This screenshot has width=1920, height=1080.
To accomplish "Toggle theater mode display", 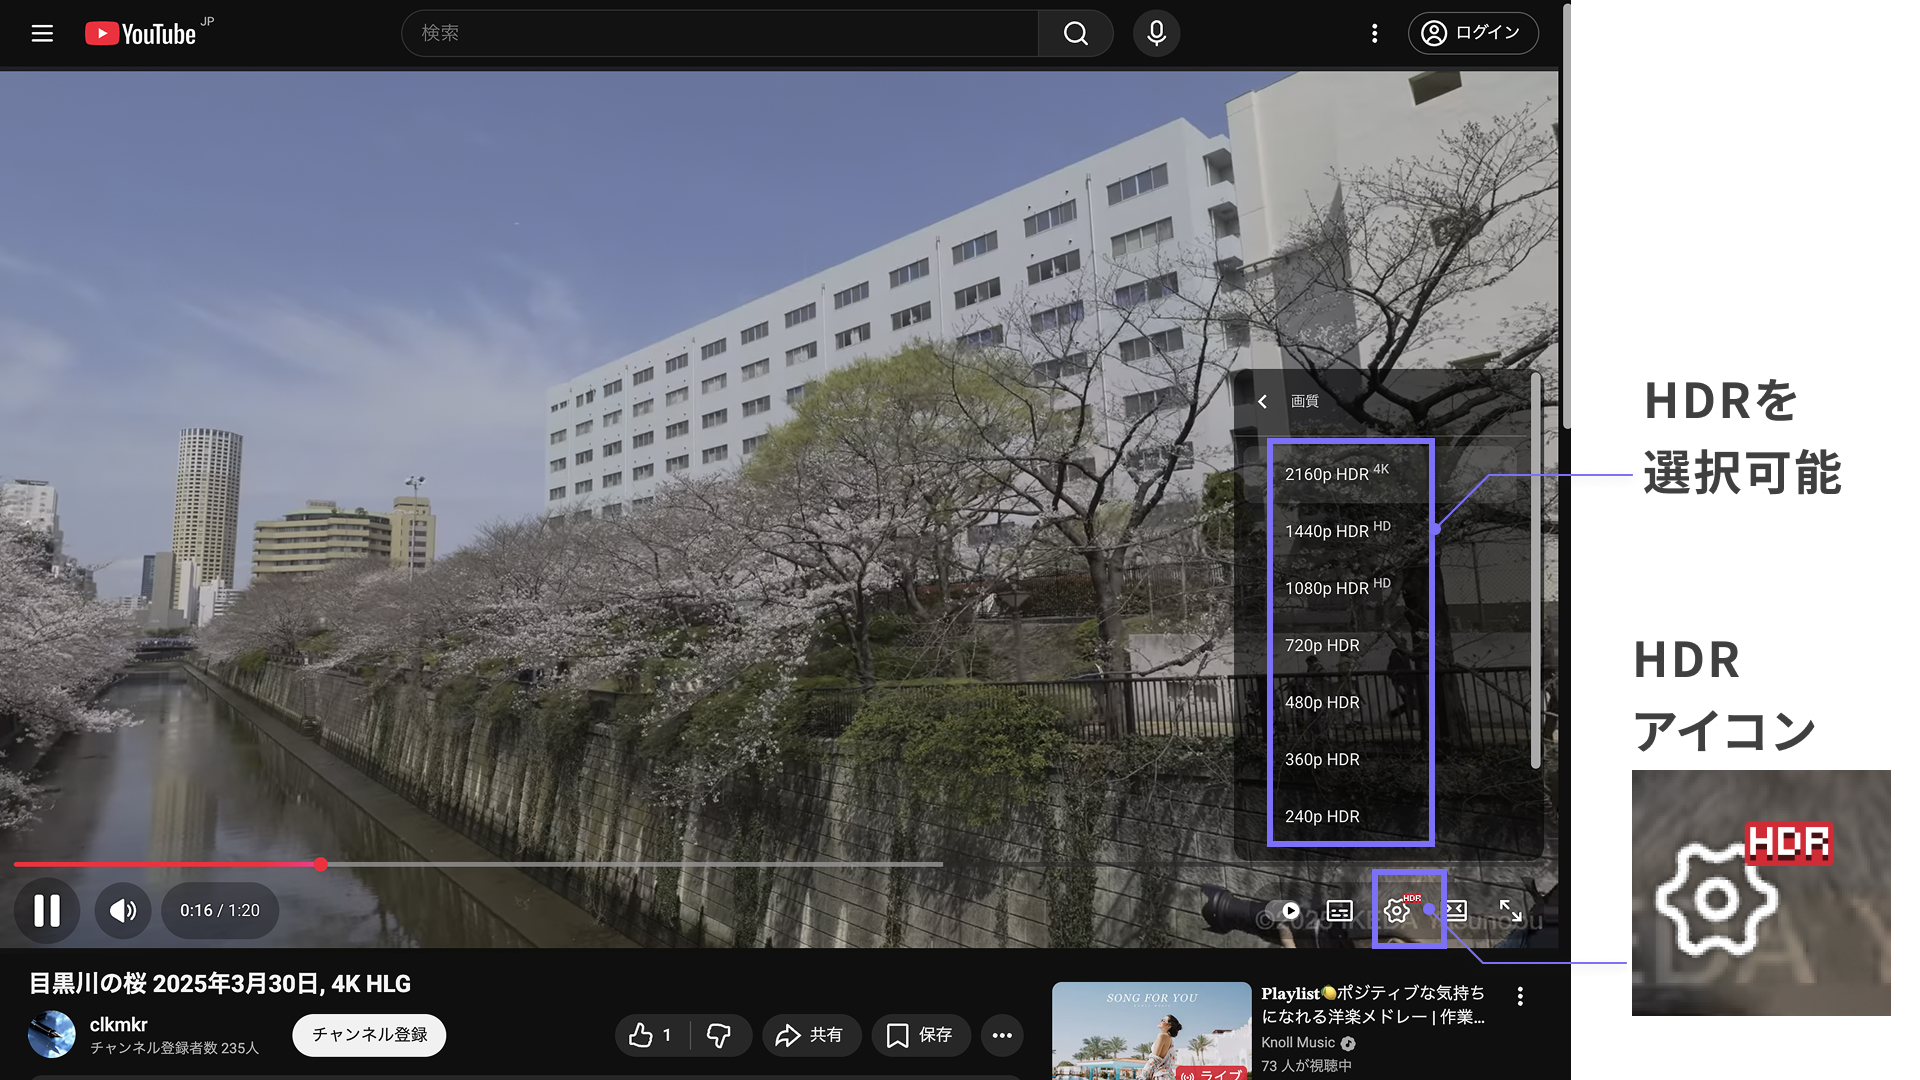I will 1456,910.
